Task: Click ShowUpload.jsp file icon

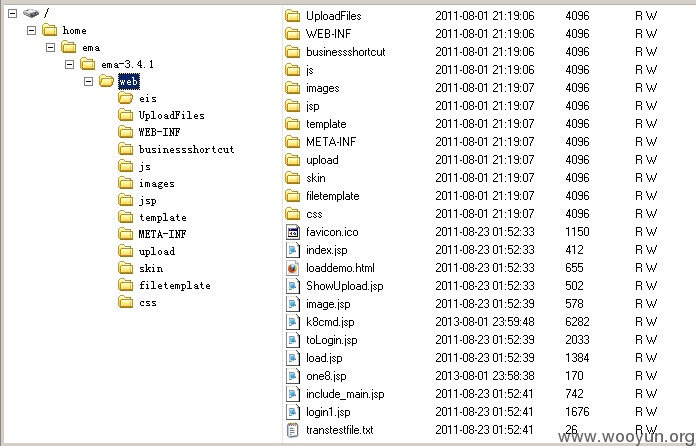Action: pos(293,286)
